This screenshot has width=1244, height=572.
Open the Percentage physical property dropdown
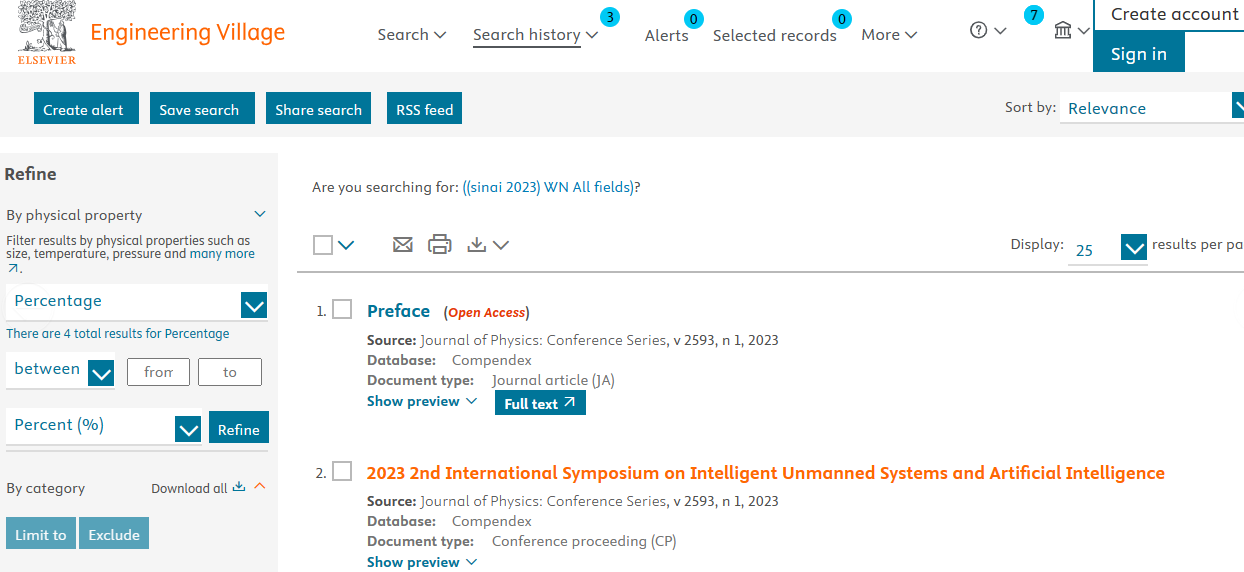click(x=136, y=302)
